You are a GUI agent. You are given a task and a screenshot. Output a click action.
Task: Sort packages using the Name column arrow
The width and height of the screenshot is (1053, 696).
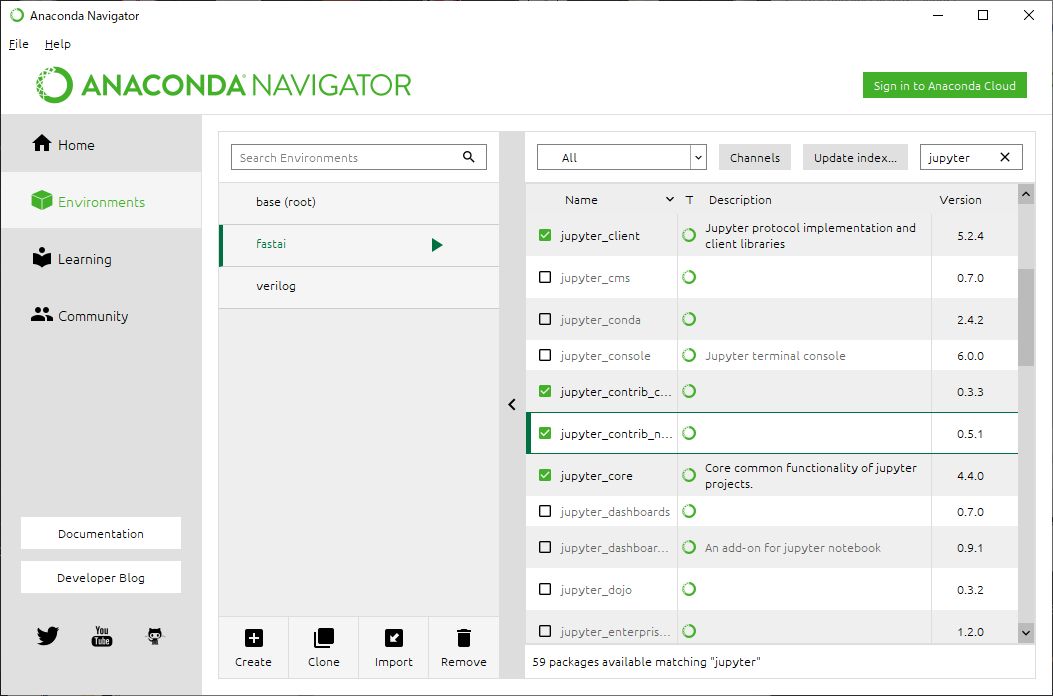click(670, 200)
